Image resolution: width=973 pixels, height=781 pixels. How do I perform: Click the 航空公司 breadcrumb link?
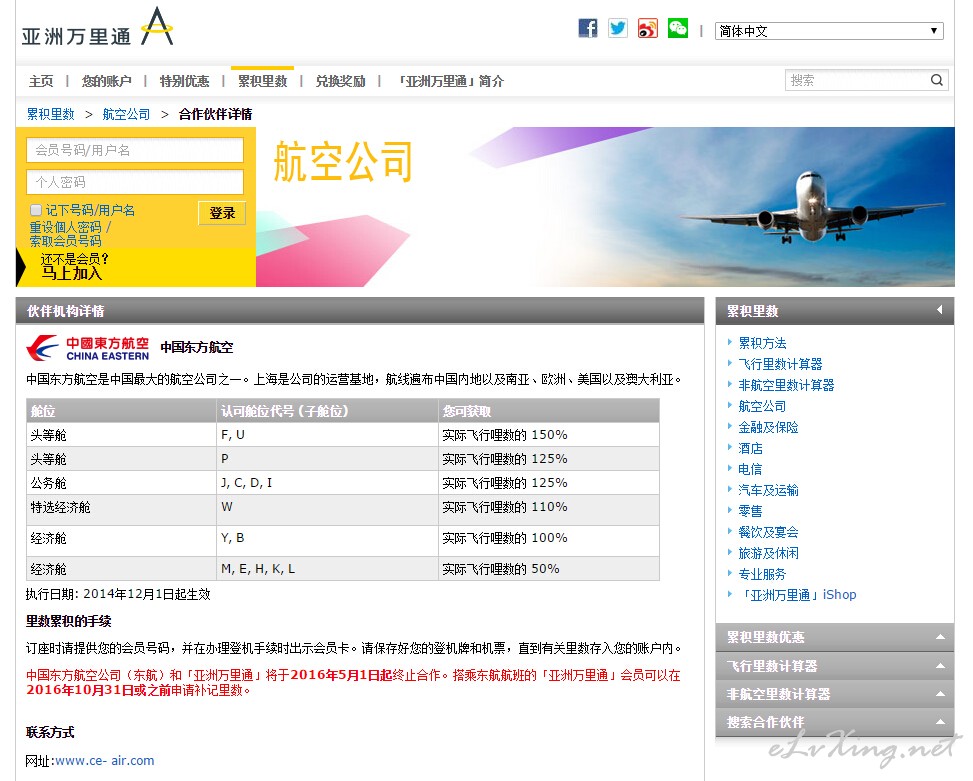[126, 114]
